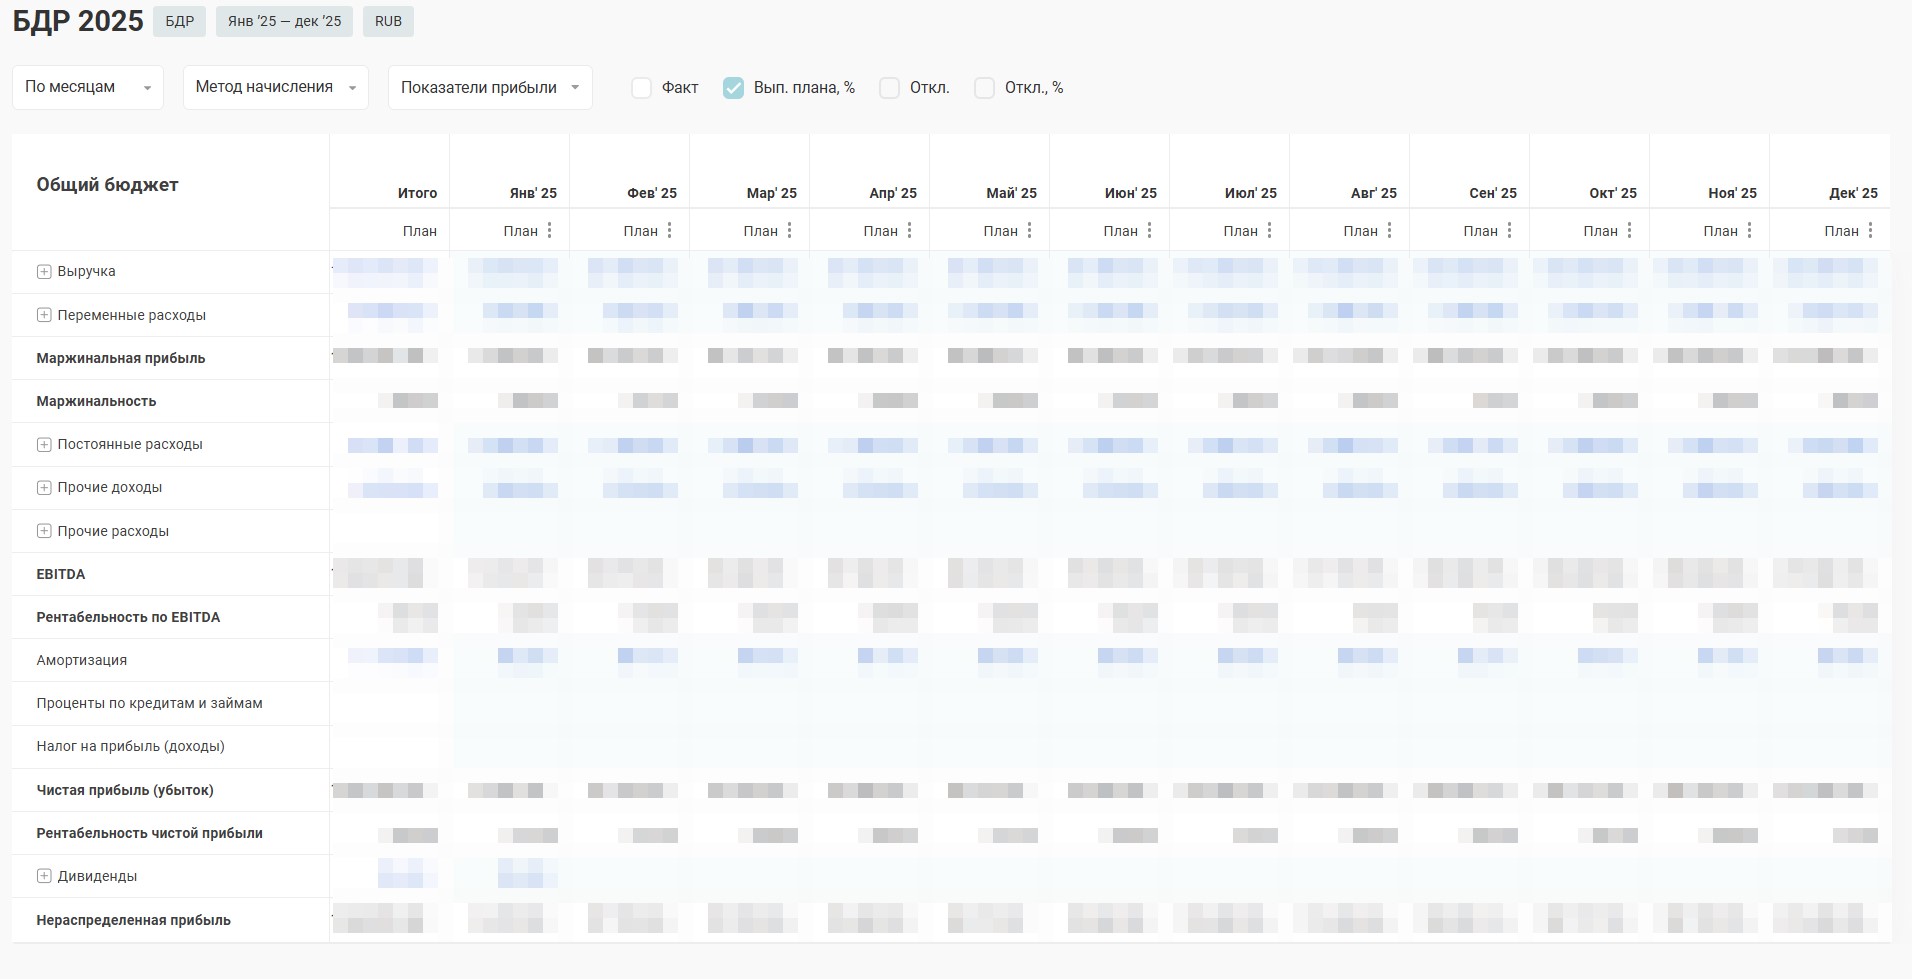Click the Амортизация row label
1912x979 pixels.
coord(82,660)
